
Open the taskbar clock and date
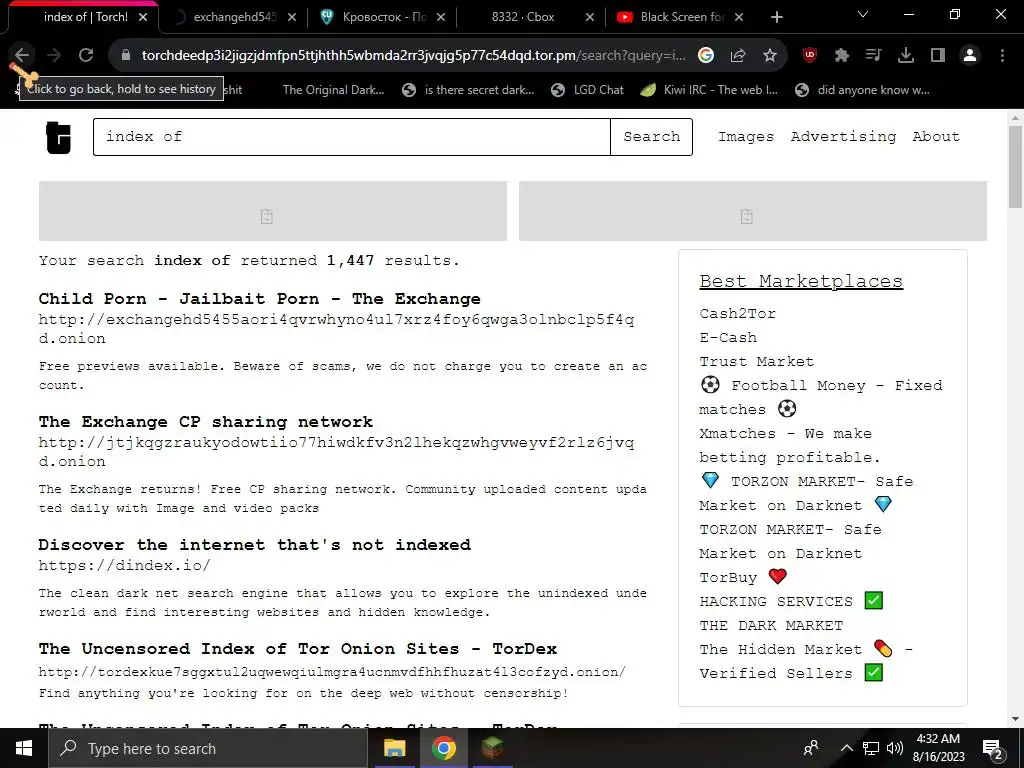click(938, 748)
